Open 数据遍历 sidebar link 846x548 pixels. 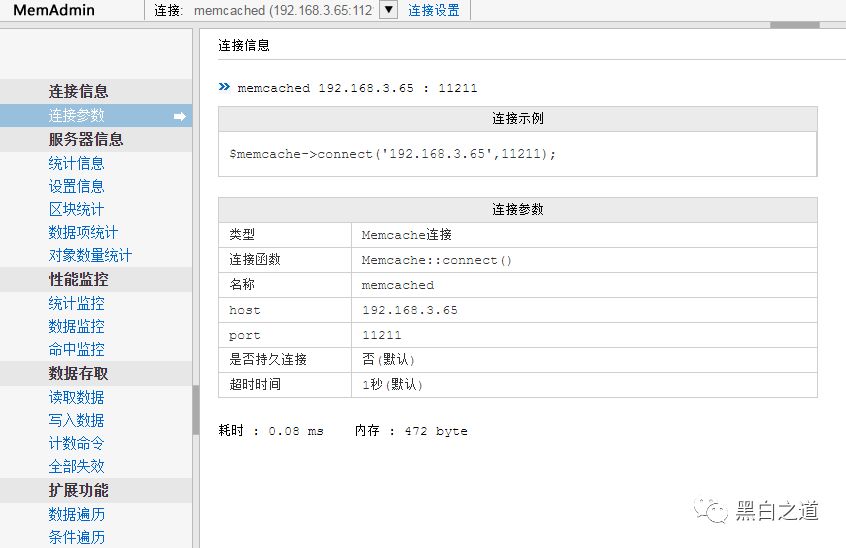[76, 514]
